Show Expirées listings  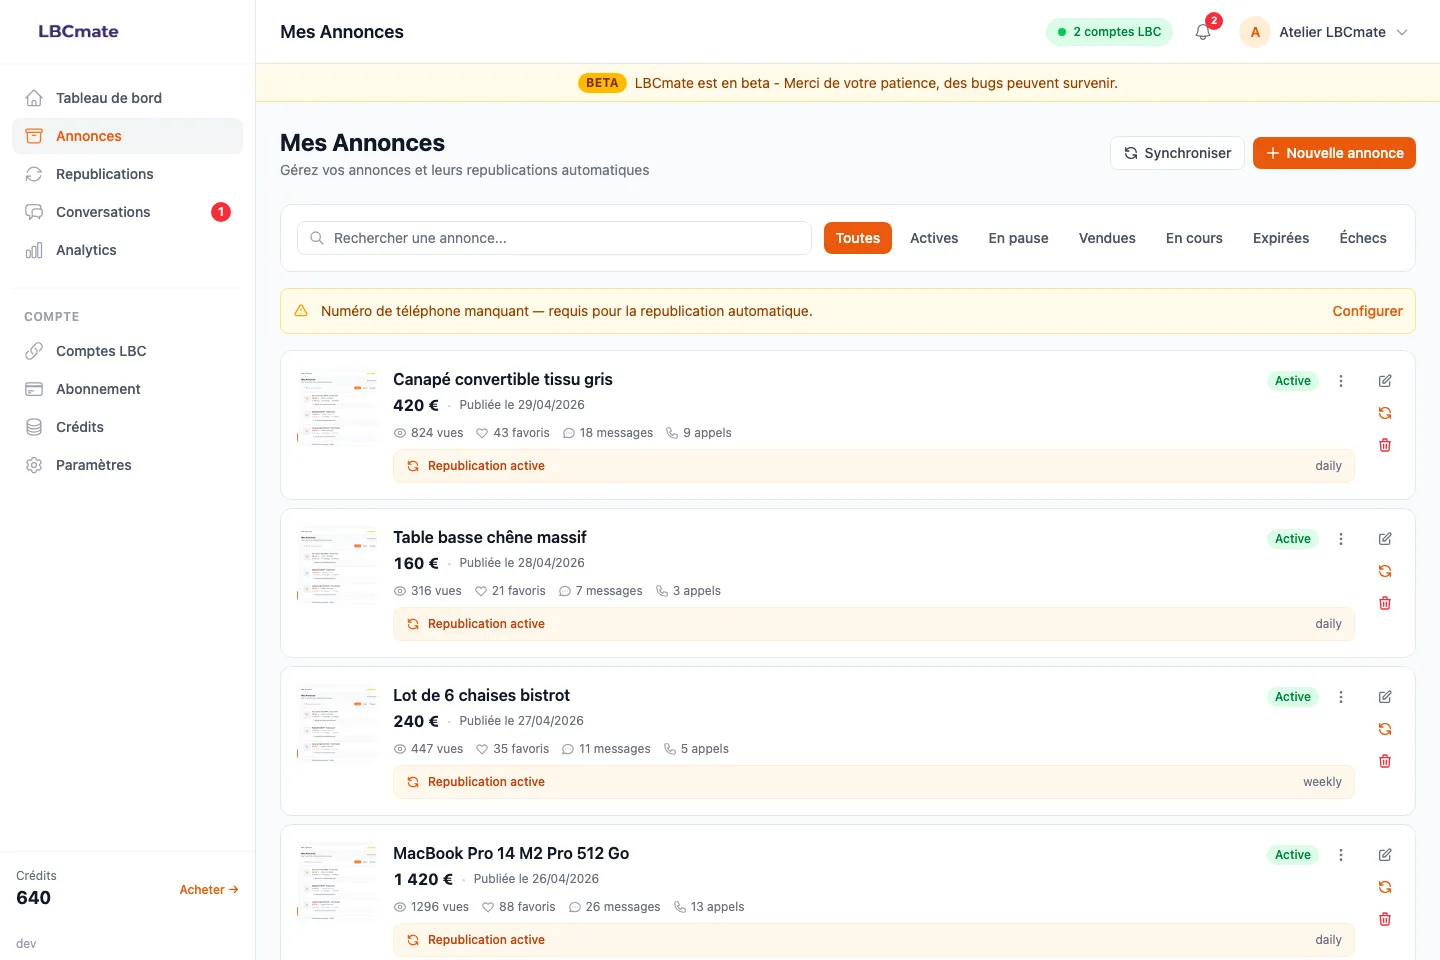pos(1281,238)
